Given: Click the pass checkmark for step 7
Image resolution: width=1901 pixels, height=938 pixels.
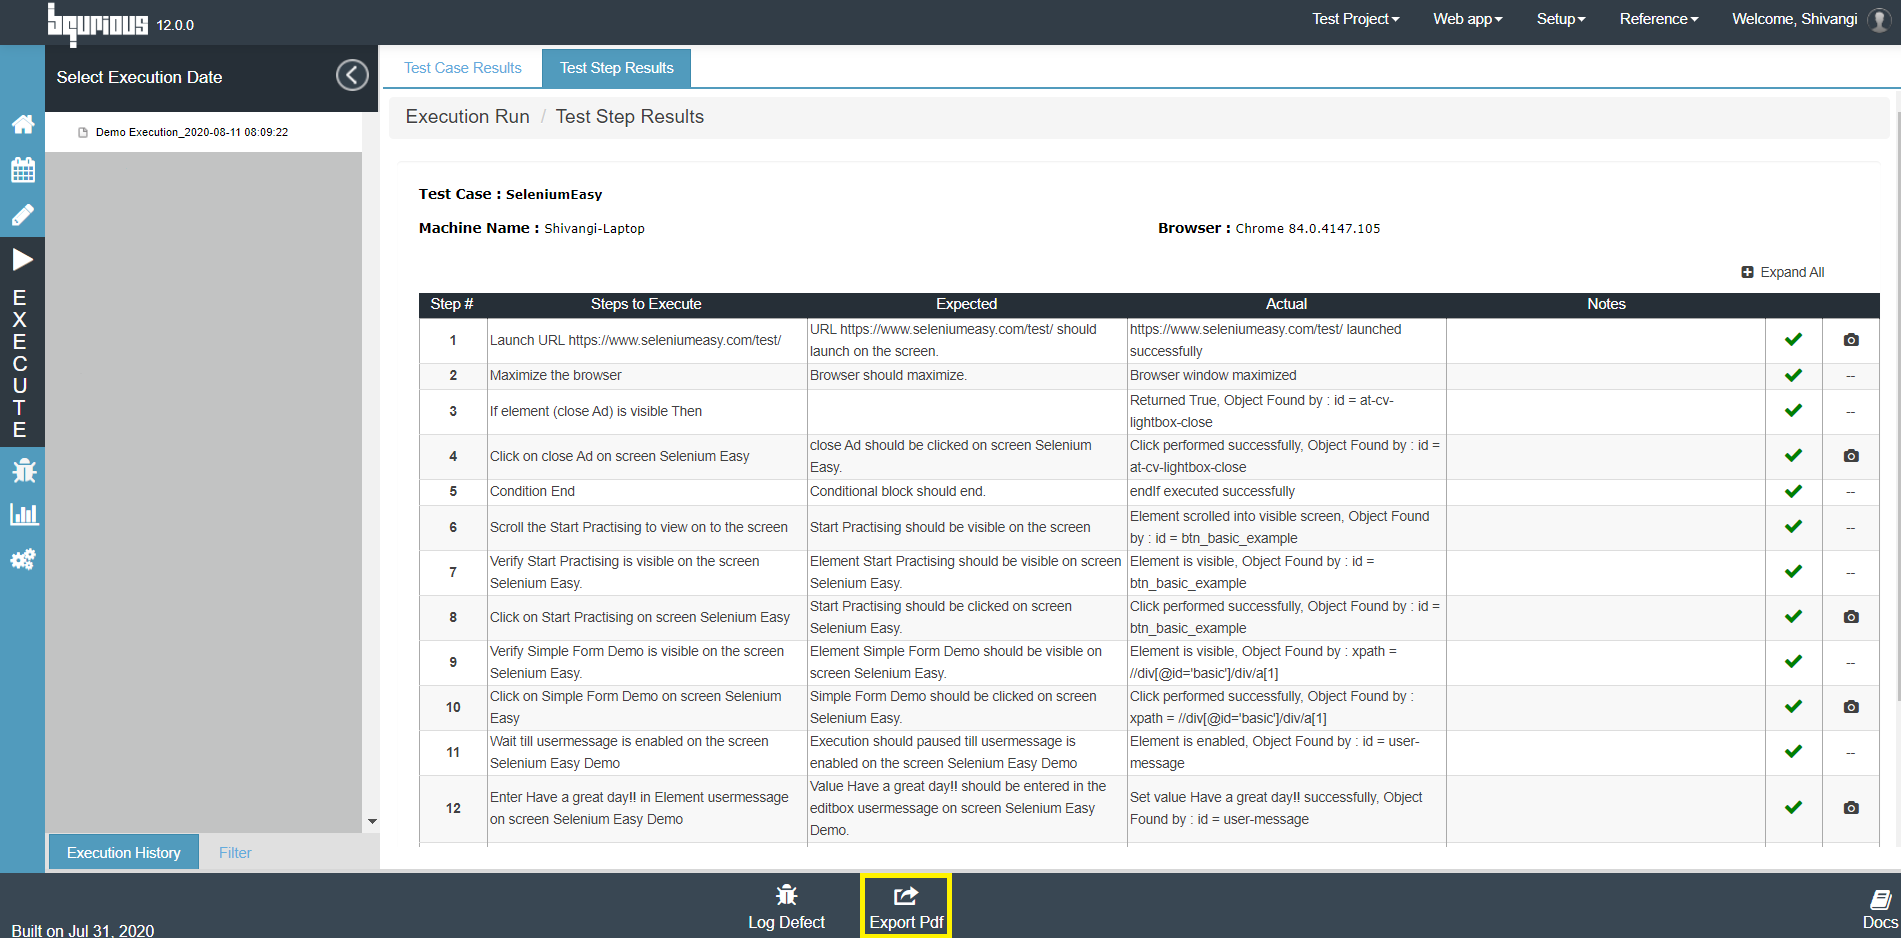Looking at the screenshot, I should (1794, 572).
